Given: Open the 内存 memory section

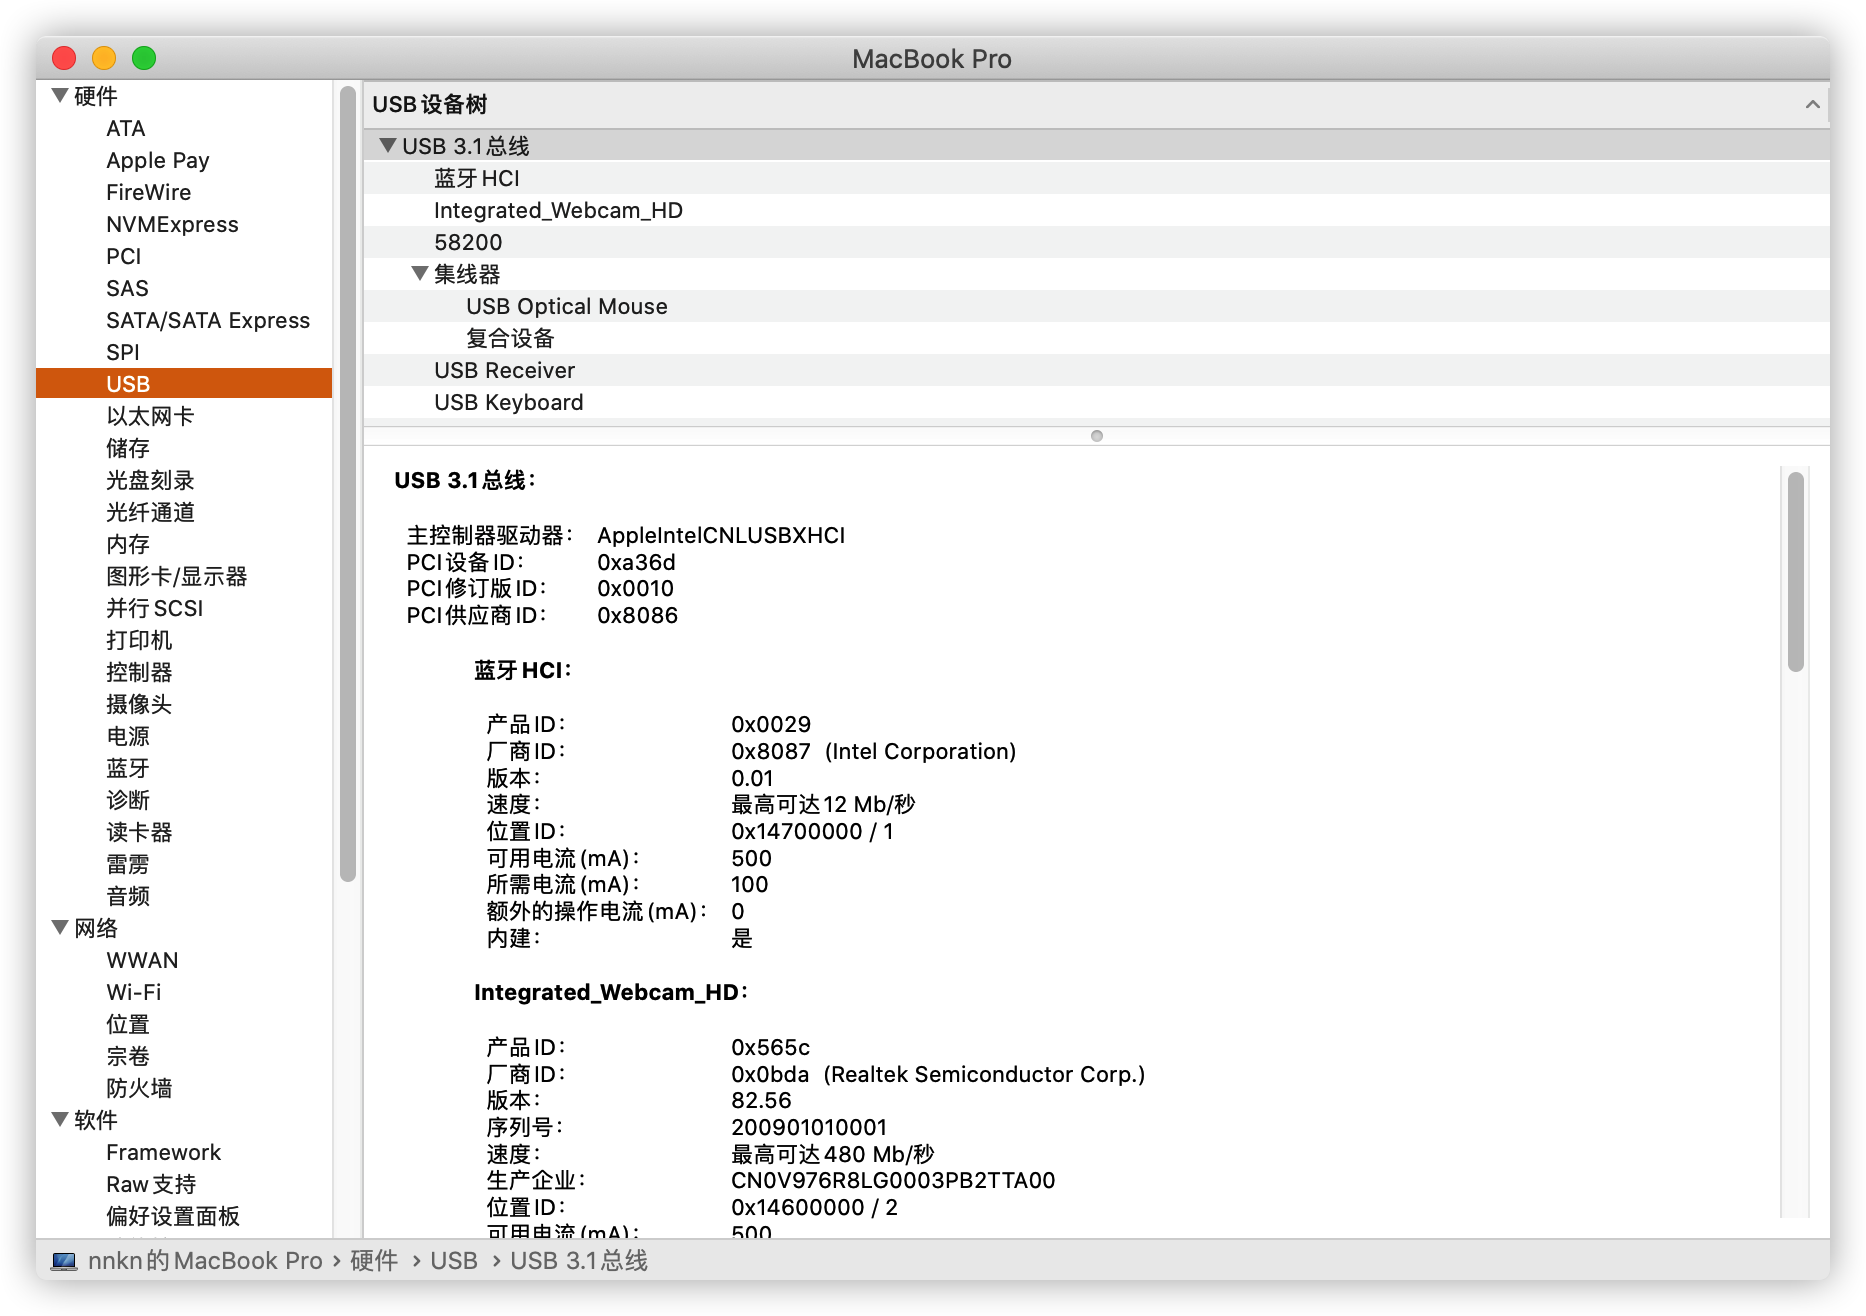Looking at the screenshot, I should (x=128, y=544).
